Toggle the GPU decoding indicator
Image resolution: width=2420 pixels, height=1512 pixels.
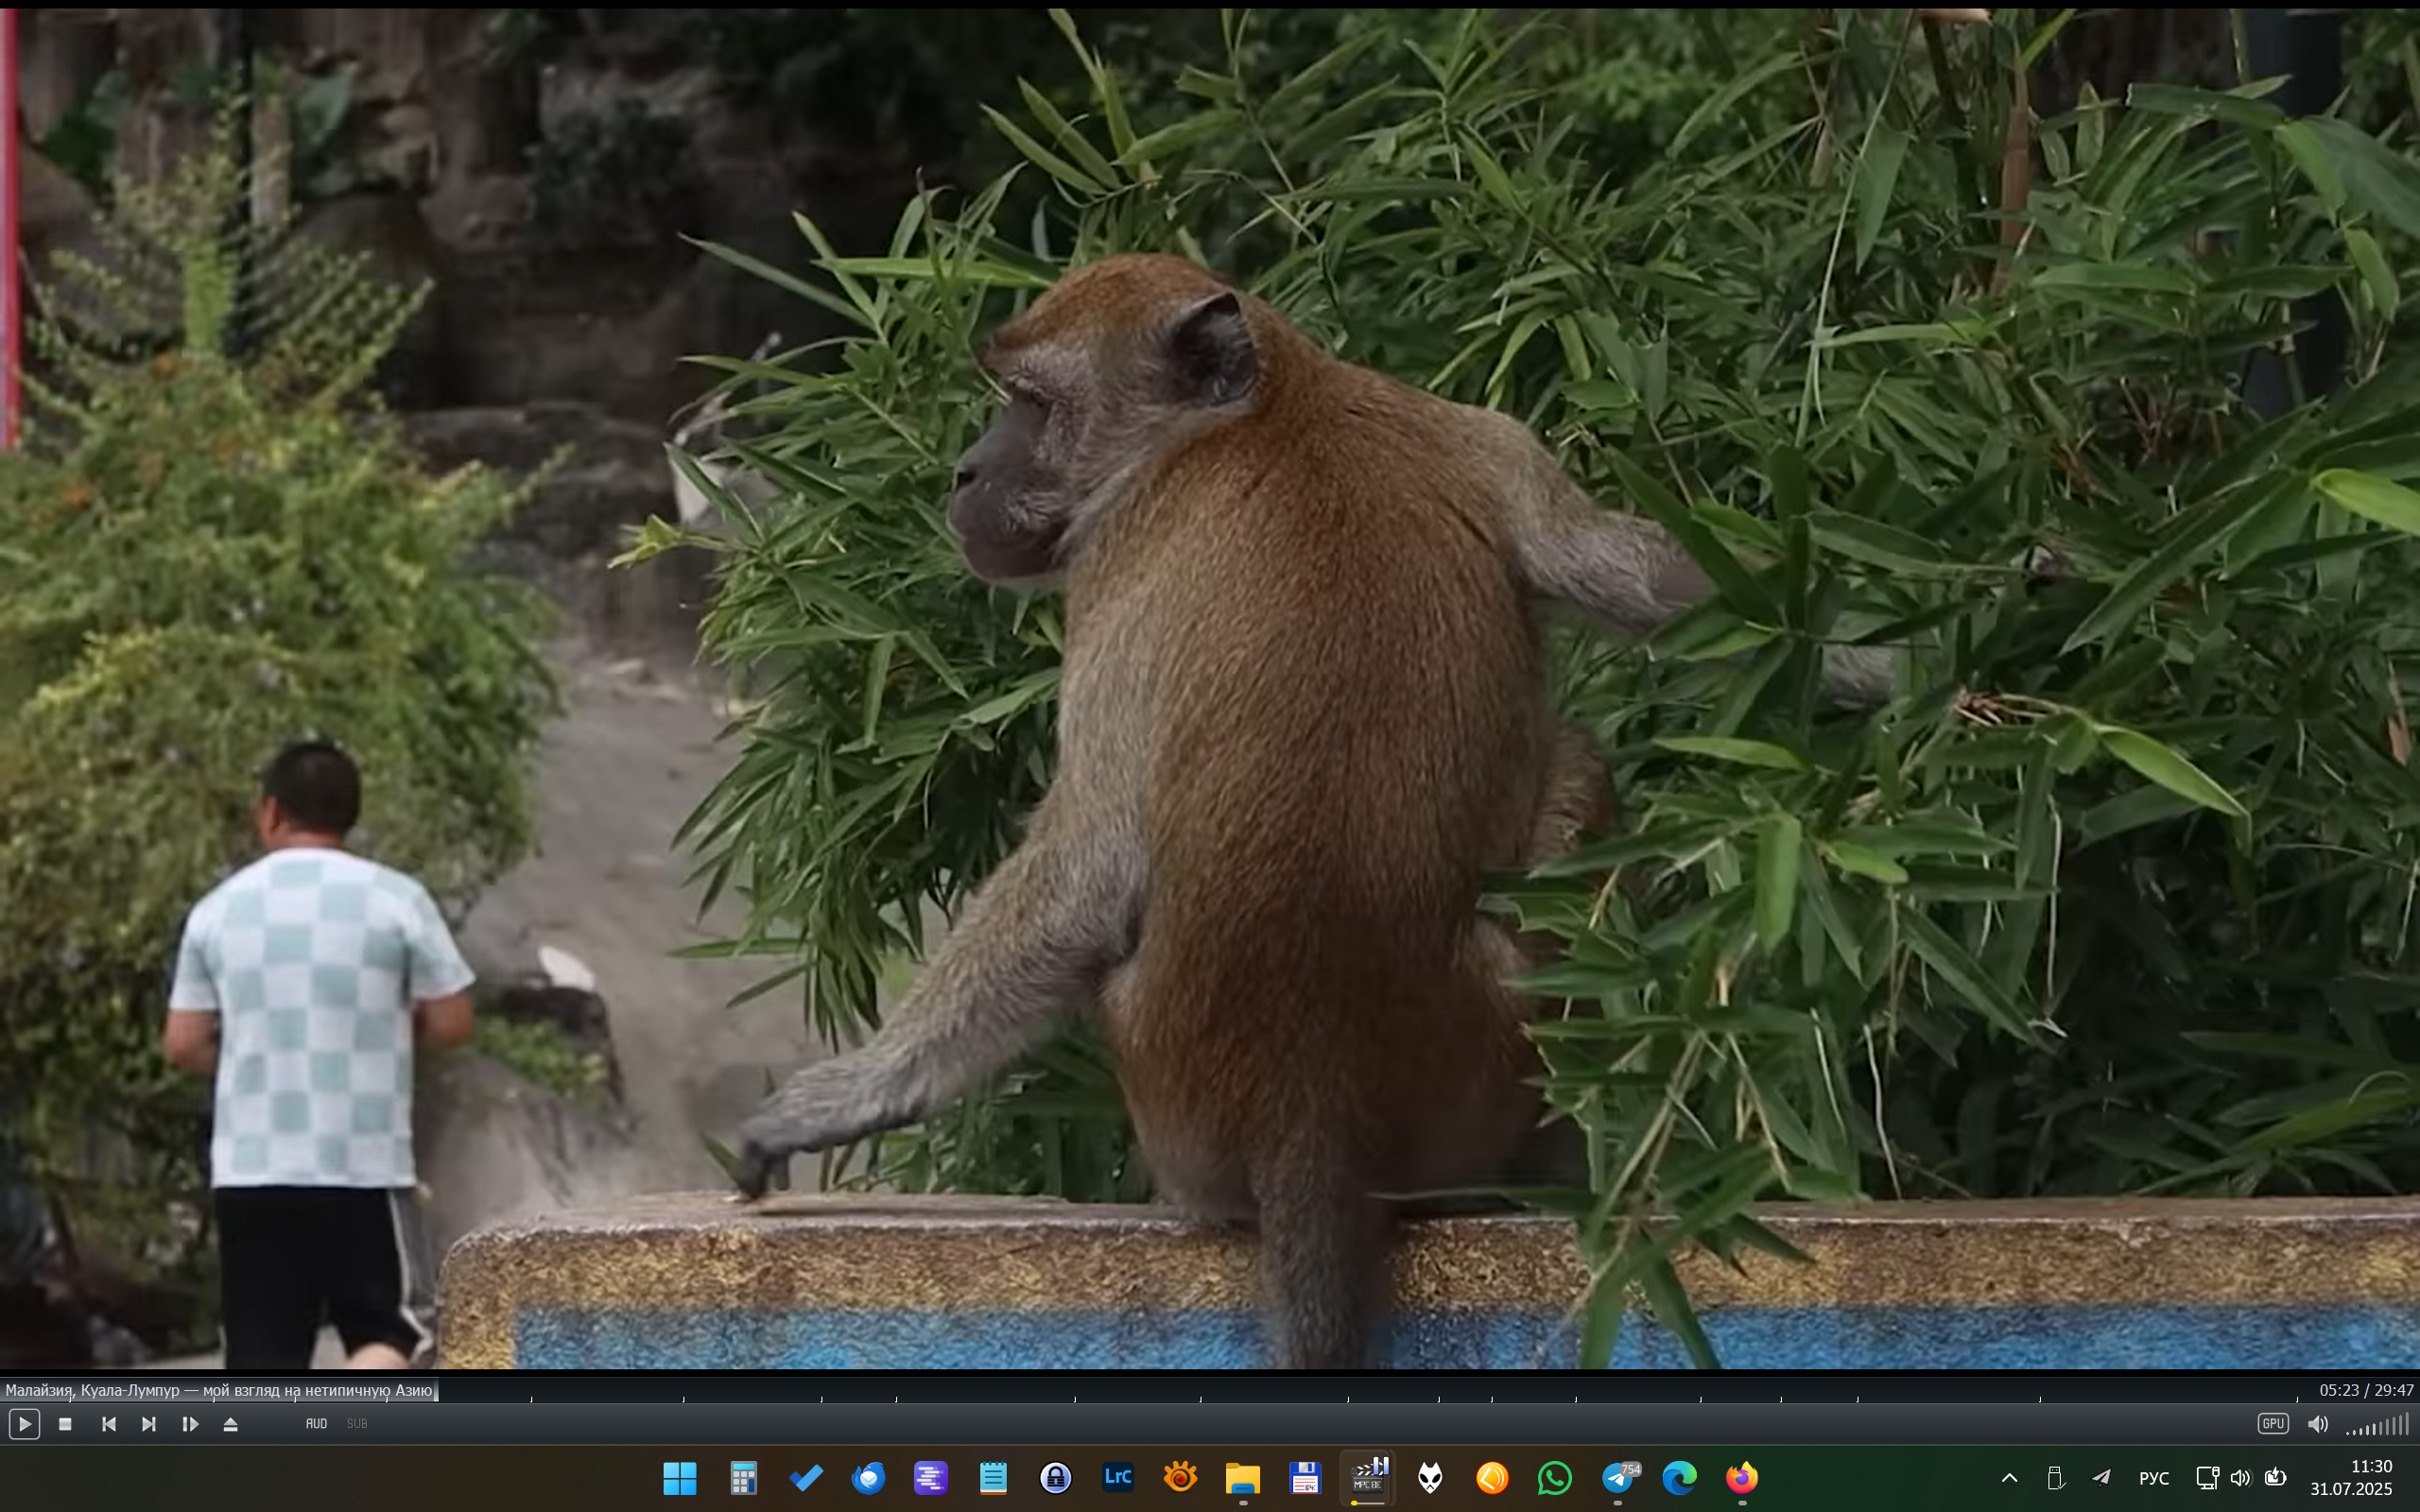point(2272,1423)
